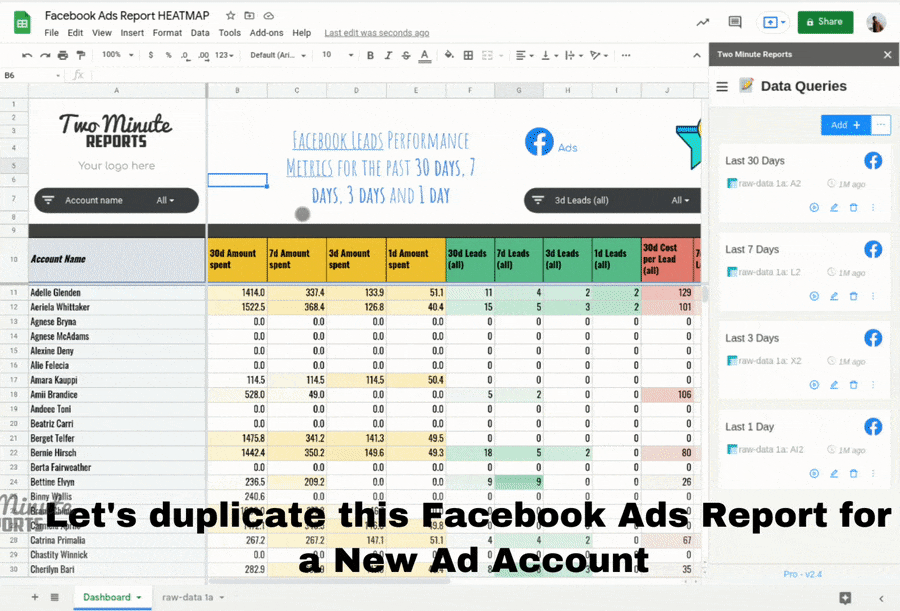
Task: Switch to the raw-data 1a sheet tab
Action: [193, 597]
